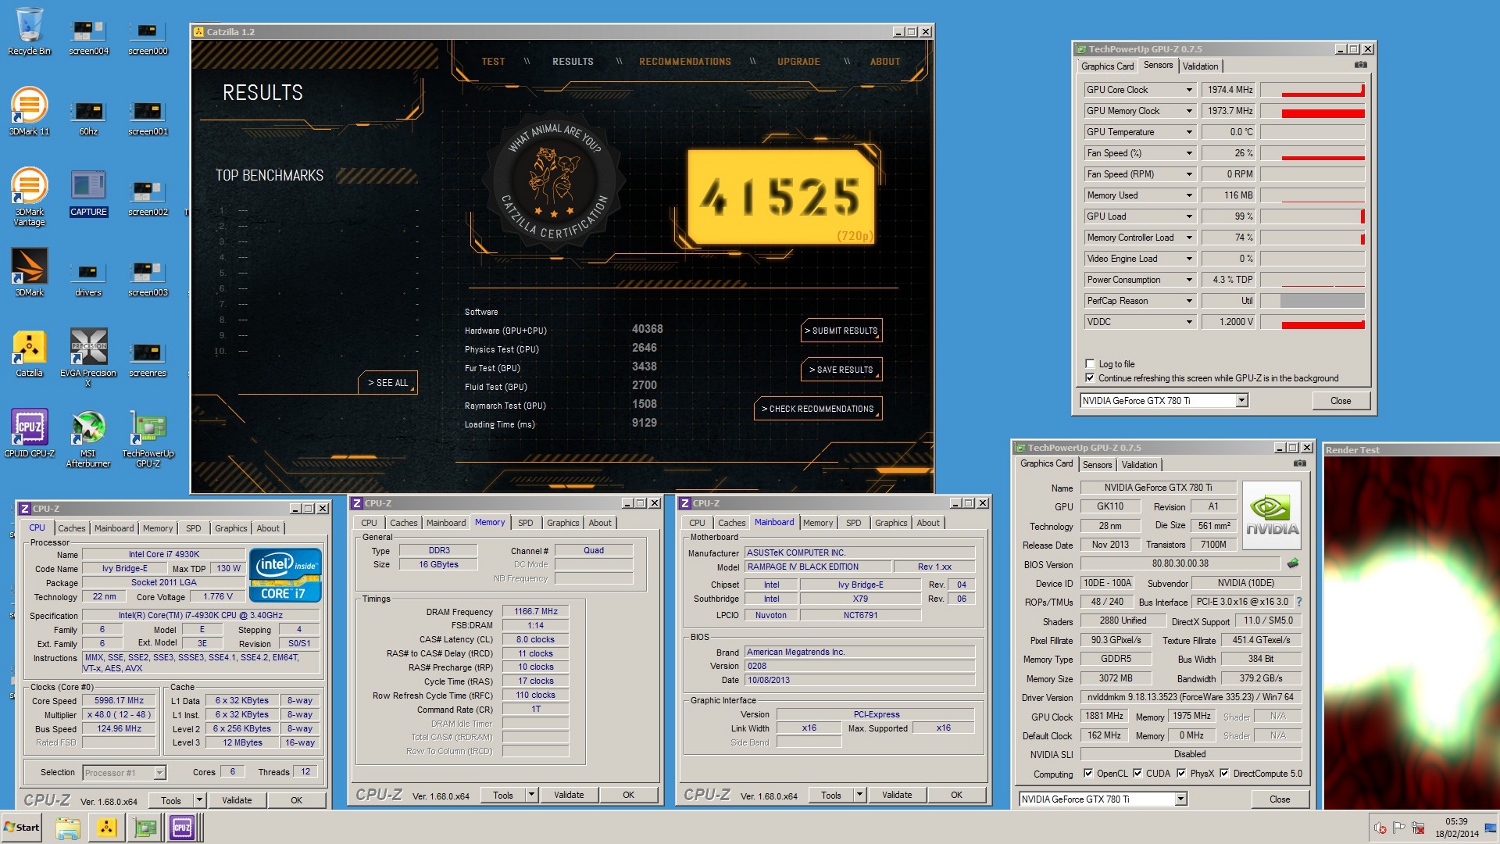The height and width of the screenshot is (844, 1500).
Task: Expand the Memory Used sensor dropdown
Action: 1189,196
